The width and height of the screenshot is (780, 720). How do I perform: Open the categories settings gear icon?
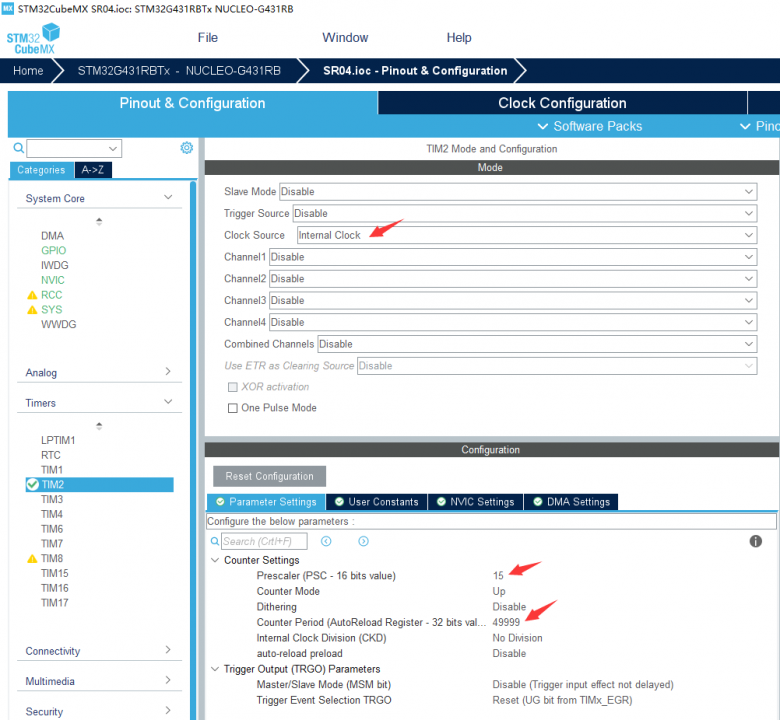[187, 148]
